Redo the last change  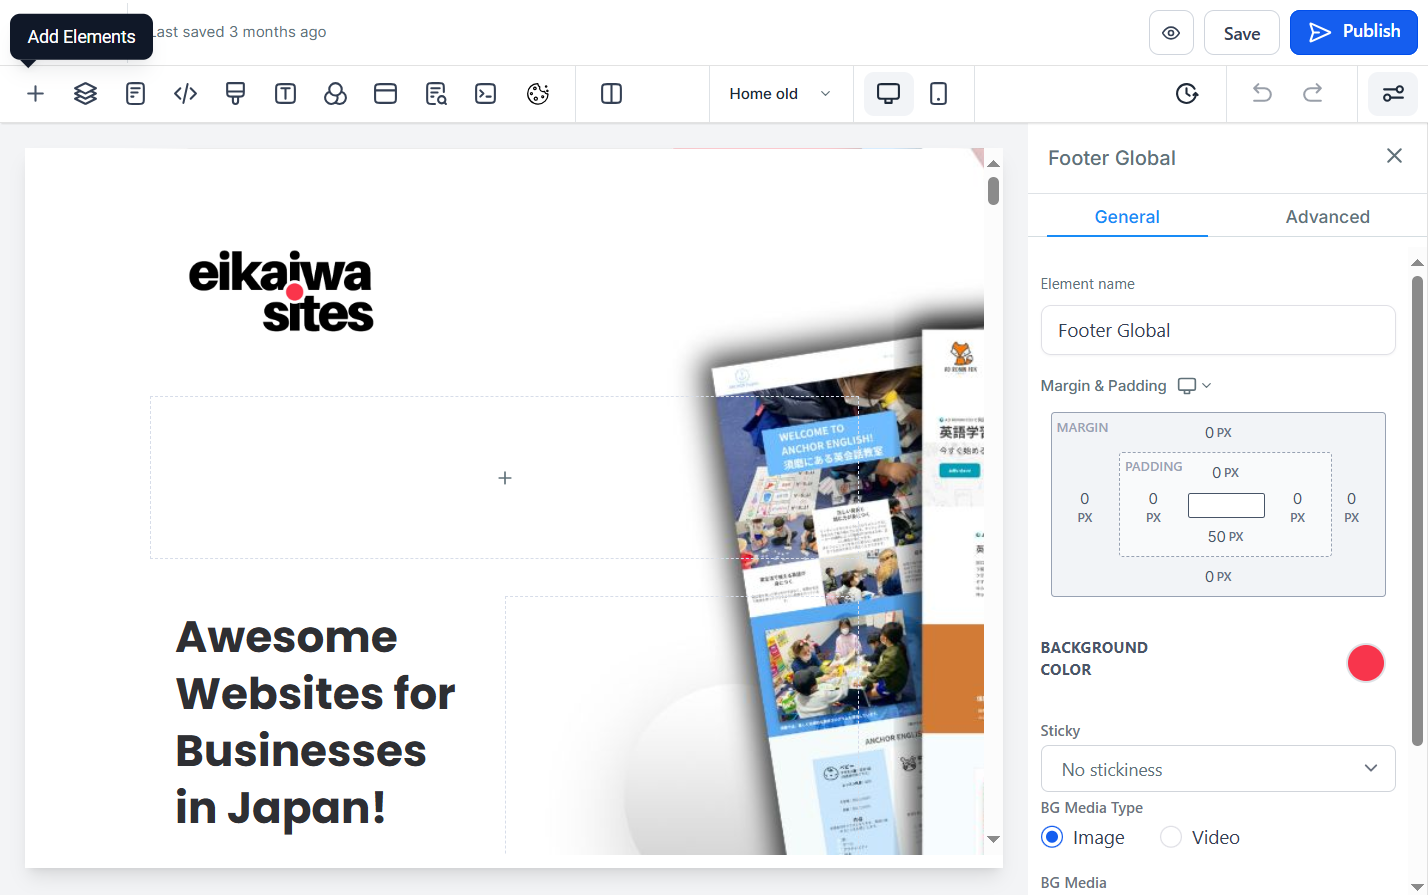click(x=1312, y=94)
